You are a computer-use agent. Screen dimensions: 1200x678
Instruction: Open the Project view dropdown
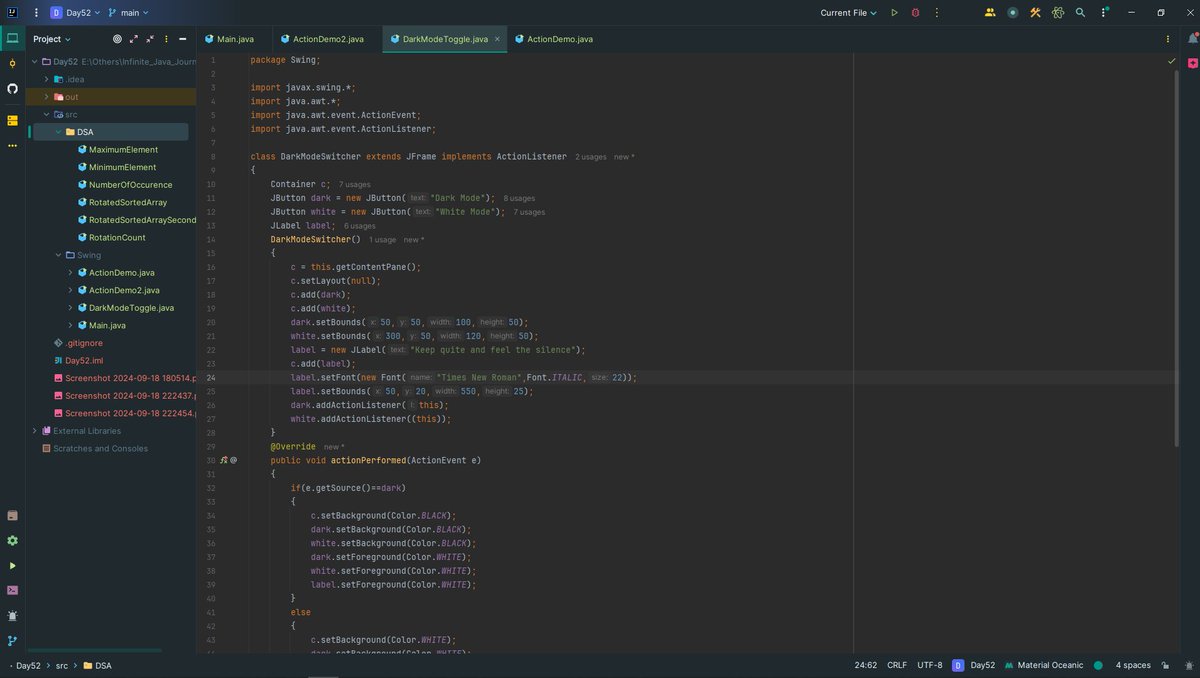[x=52, y=39]
